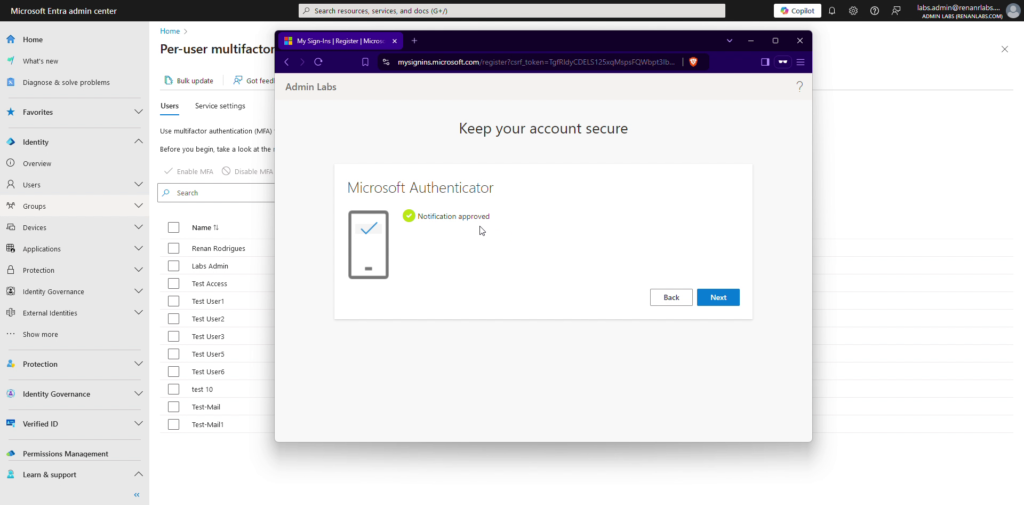Go back in the browser popup window
Viewport: 1024px width, 505px height.
click(286, 62)
